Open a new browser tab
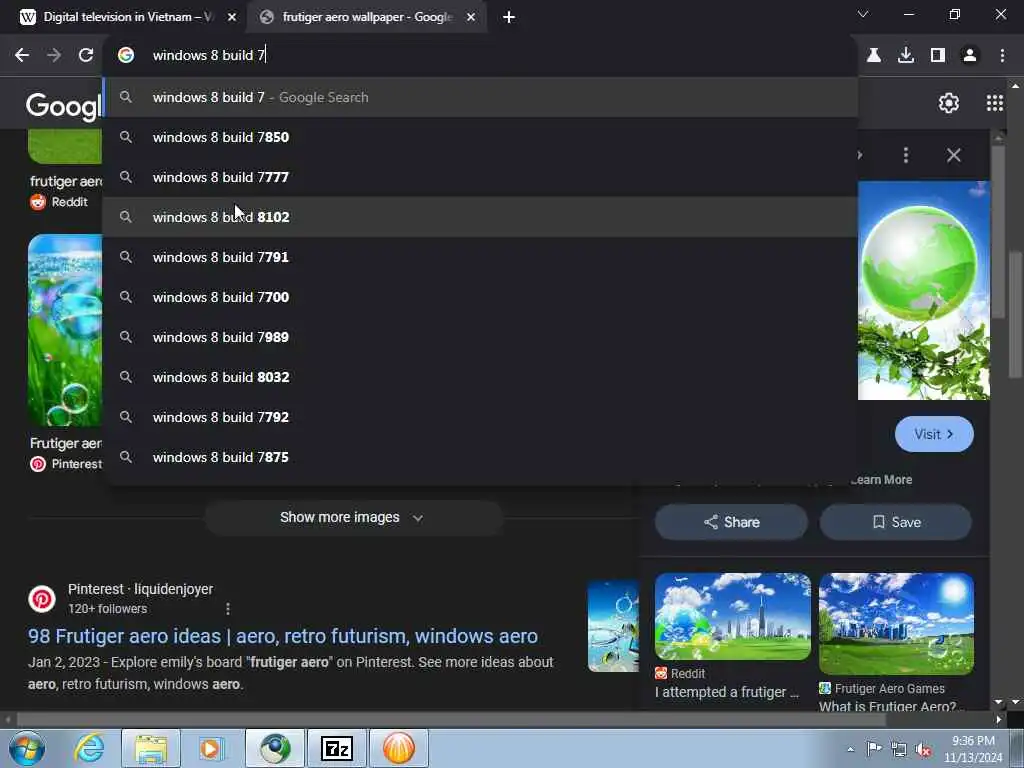This screenshot has height=768, width=1024. click(x=509, y=17)
